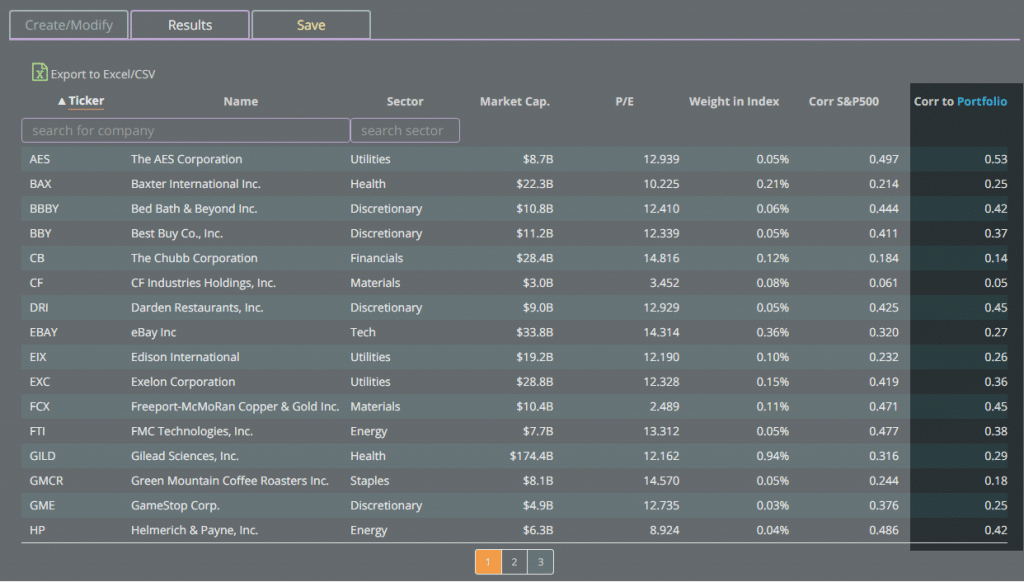Switch to the Results tab
Viewport: 1024px width, 582px height.
(190, 25)
